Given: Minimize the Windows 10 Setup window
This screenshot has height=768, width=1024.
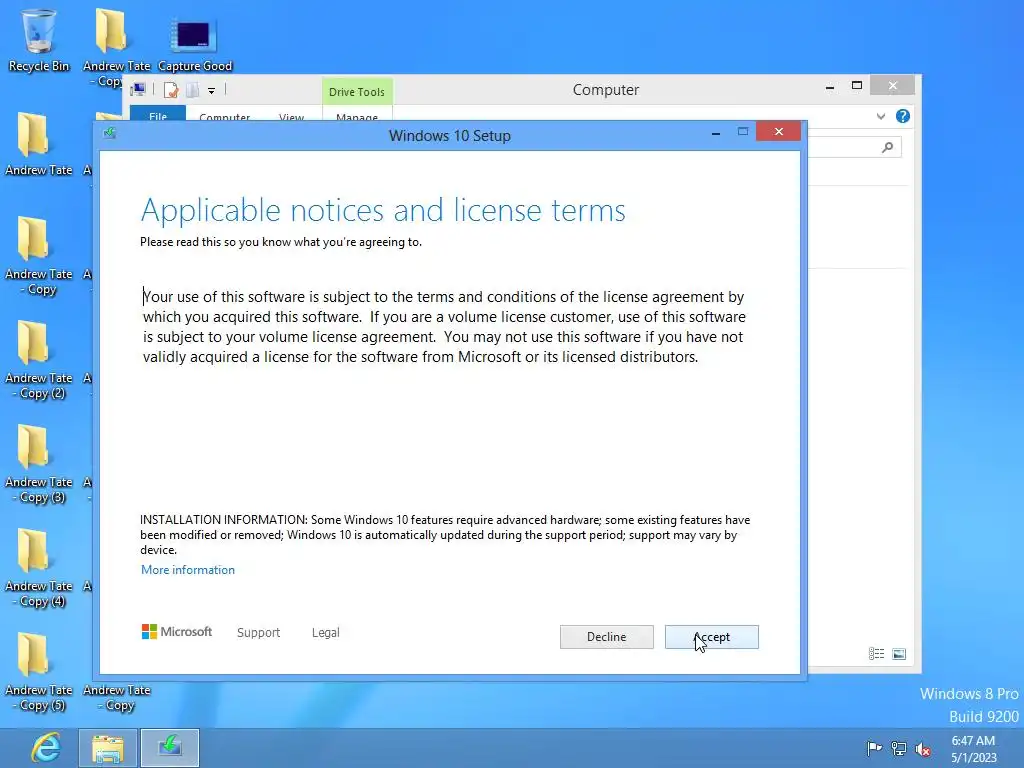Looking at the screenshot, I should (716, 133).
